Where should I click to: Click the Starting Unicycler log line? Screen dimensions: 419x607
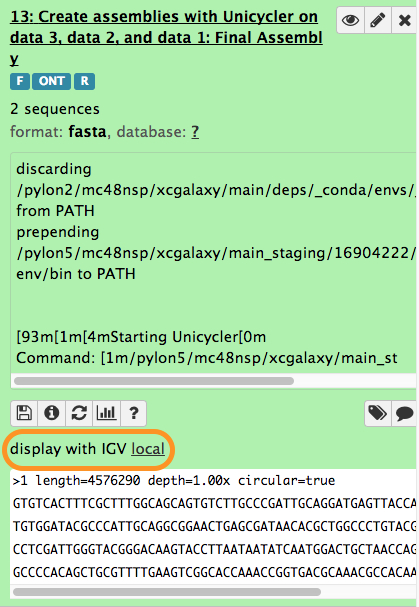141,337
